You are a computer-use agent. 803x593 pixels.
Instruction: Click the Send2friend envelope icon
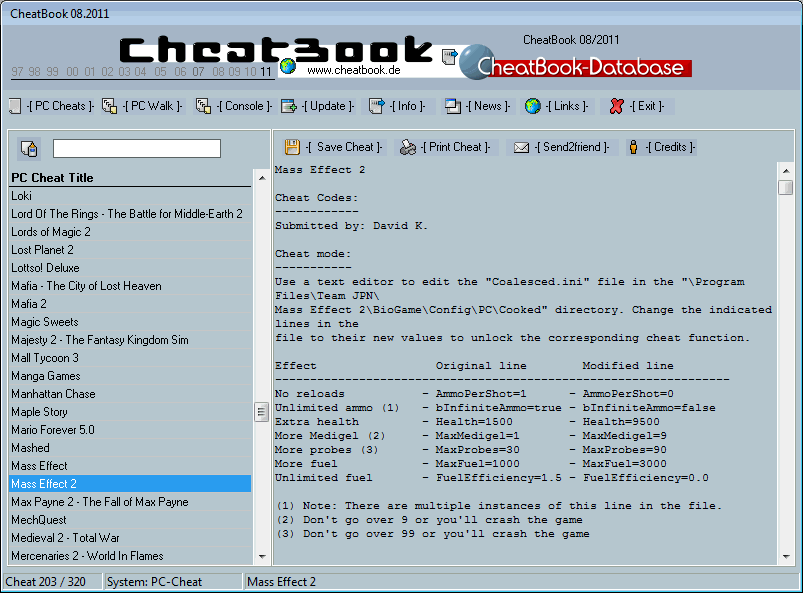click(521, 147)
